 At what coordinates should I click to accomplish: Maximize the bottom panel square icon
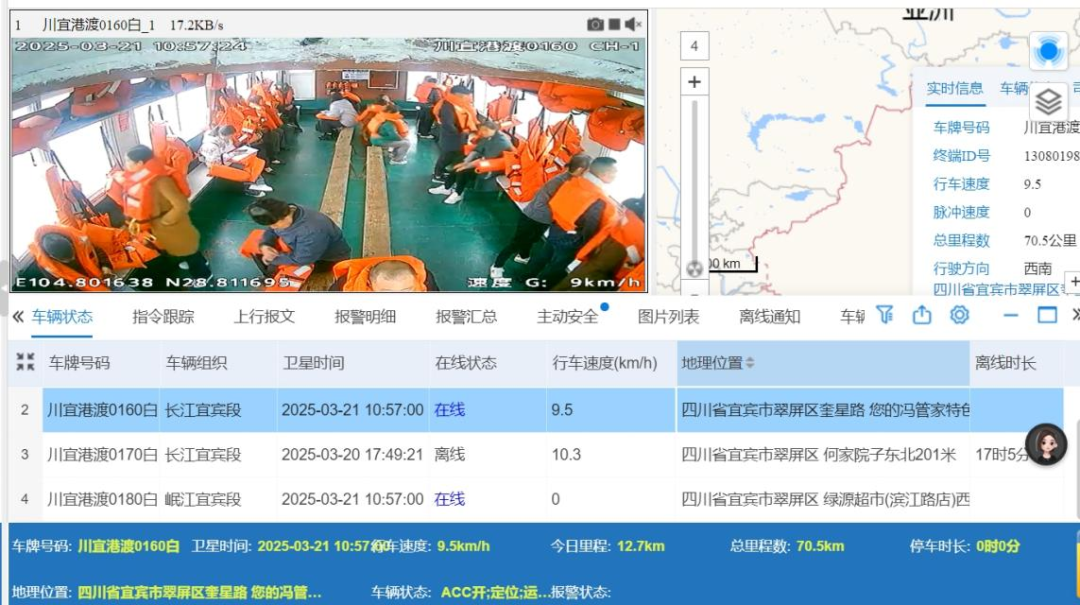pos(1047,315)
